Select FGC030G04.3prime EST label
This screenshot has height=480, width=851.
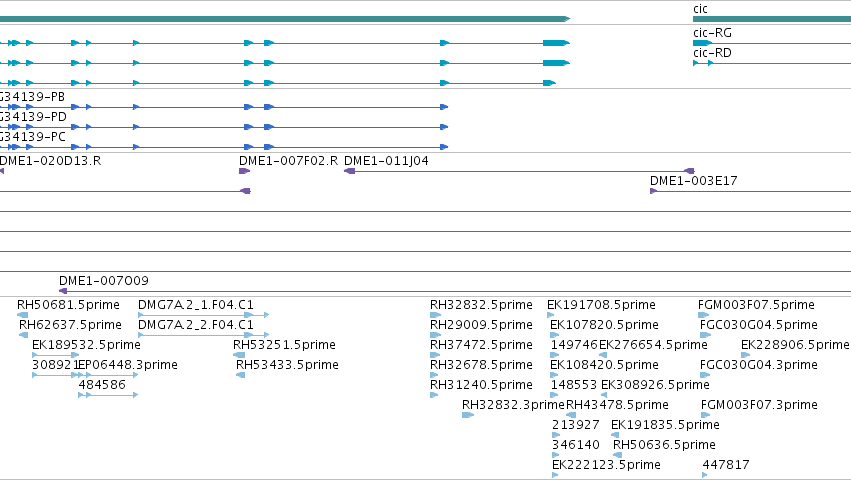(x=759, y=365)
